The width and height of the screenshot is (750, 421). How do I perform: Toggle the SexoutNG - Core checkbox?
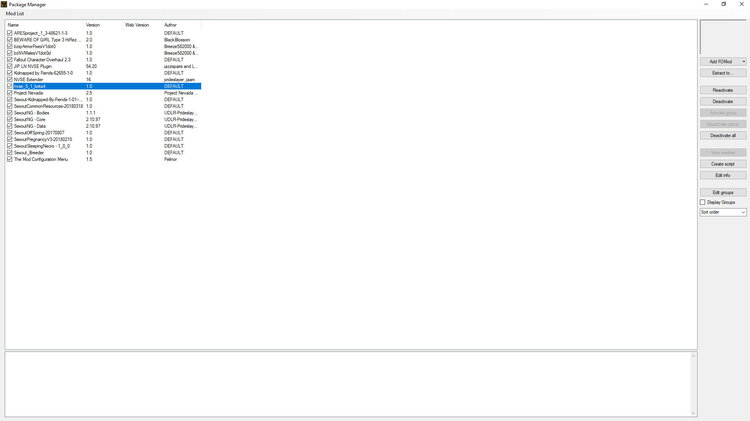10,119
